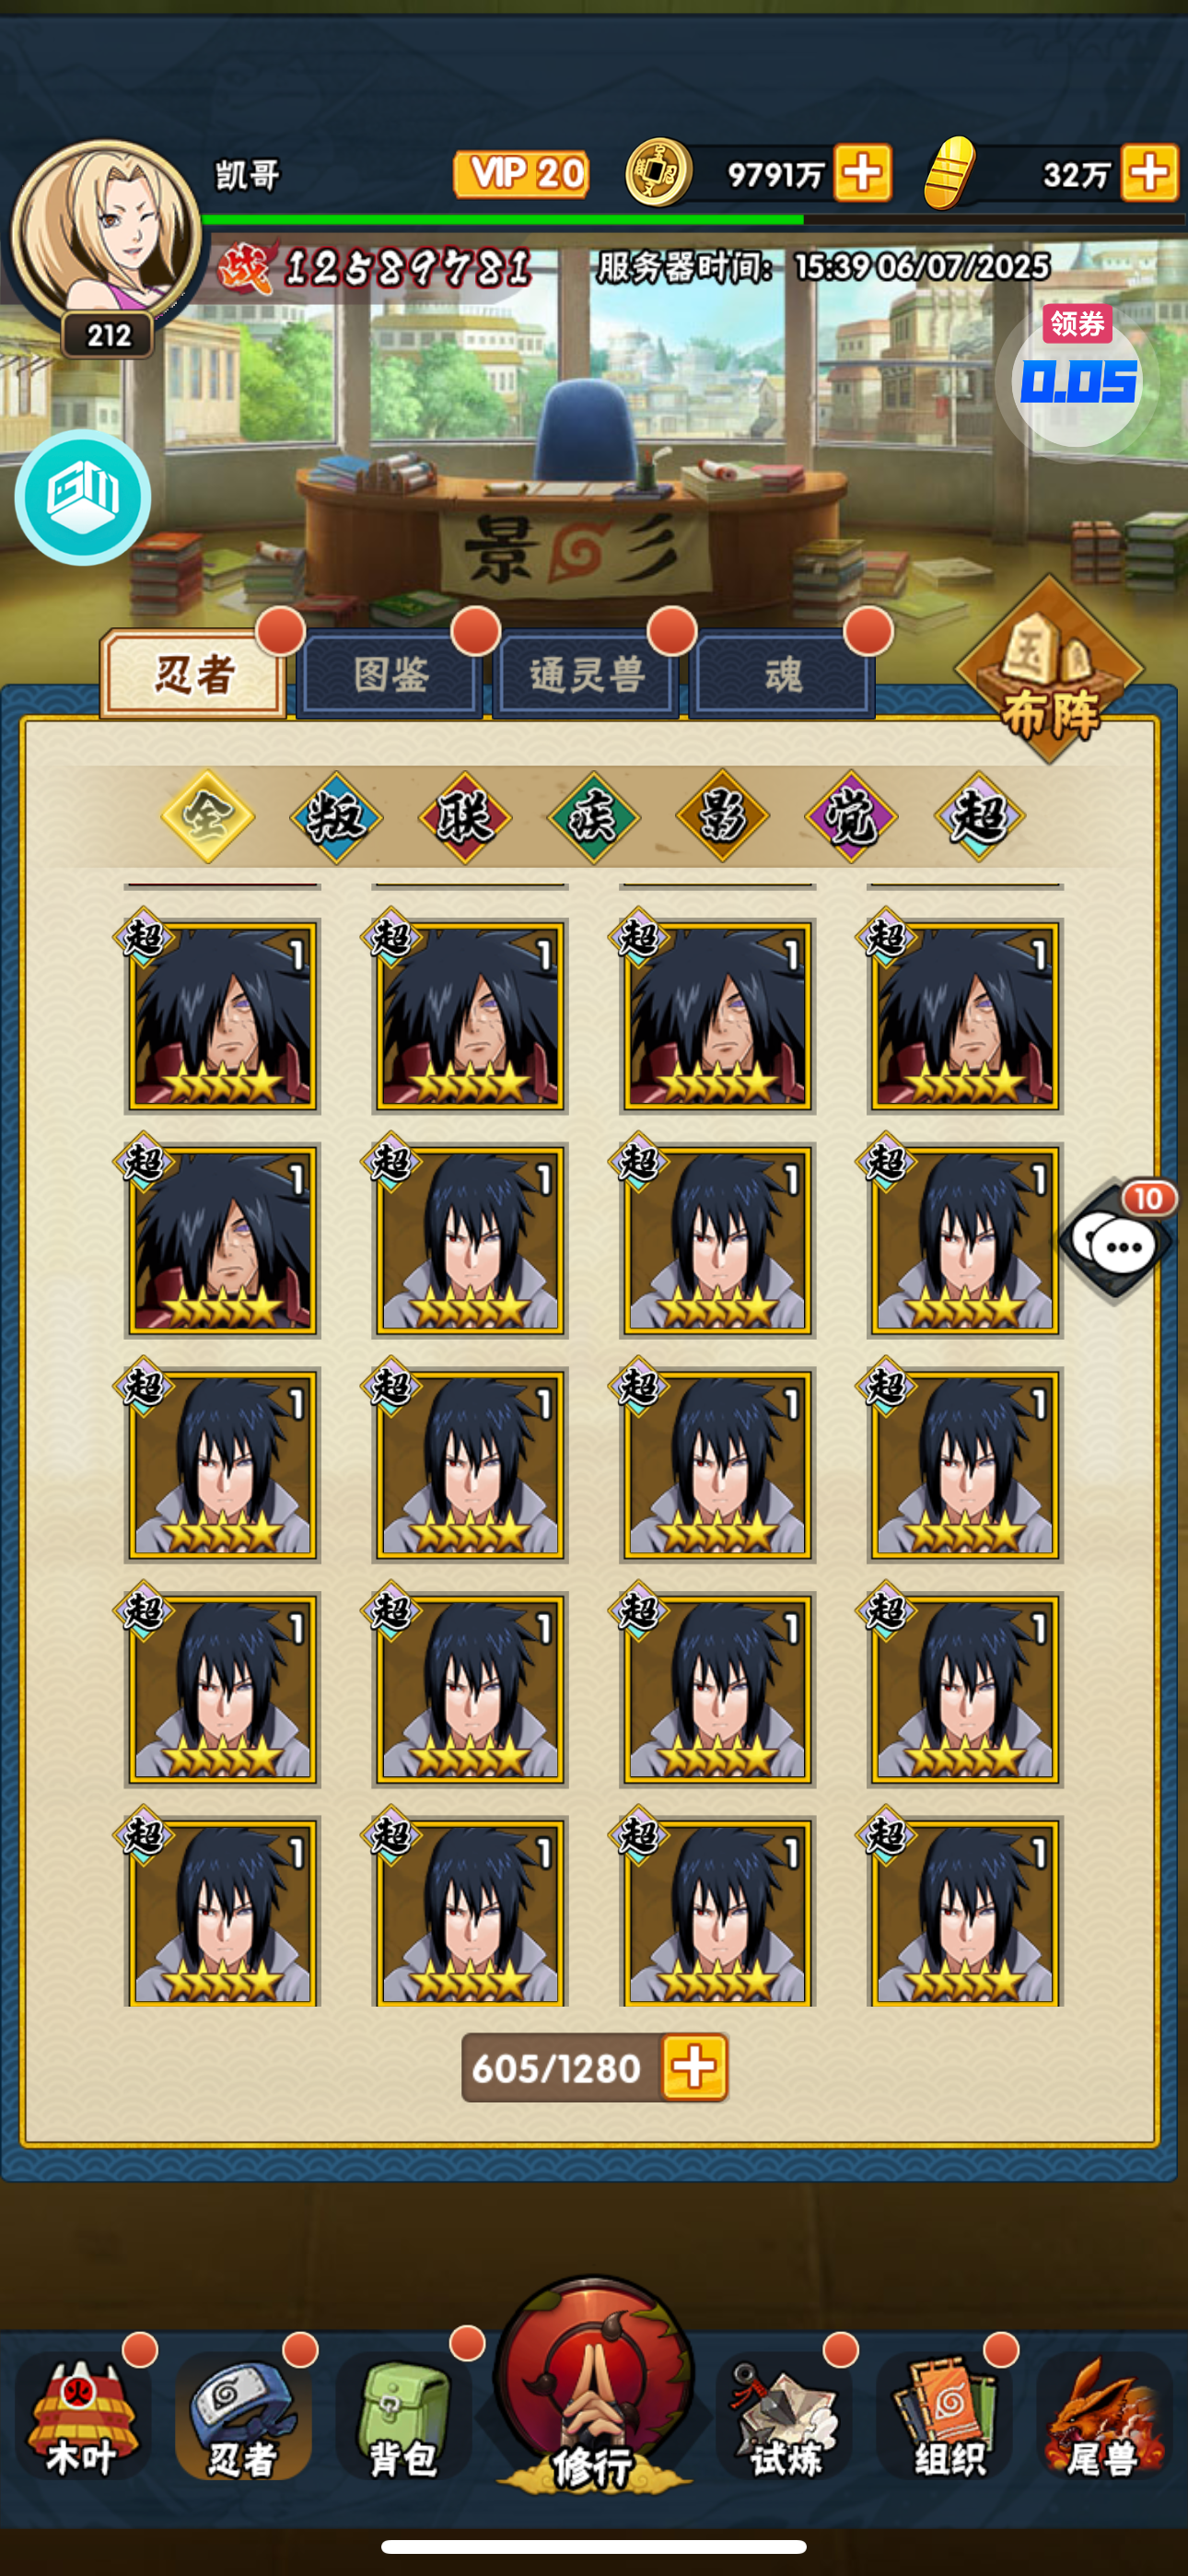
Task: Filter ninjas by 超 category
Action: 980,817
